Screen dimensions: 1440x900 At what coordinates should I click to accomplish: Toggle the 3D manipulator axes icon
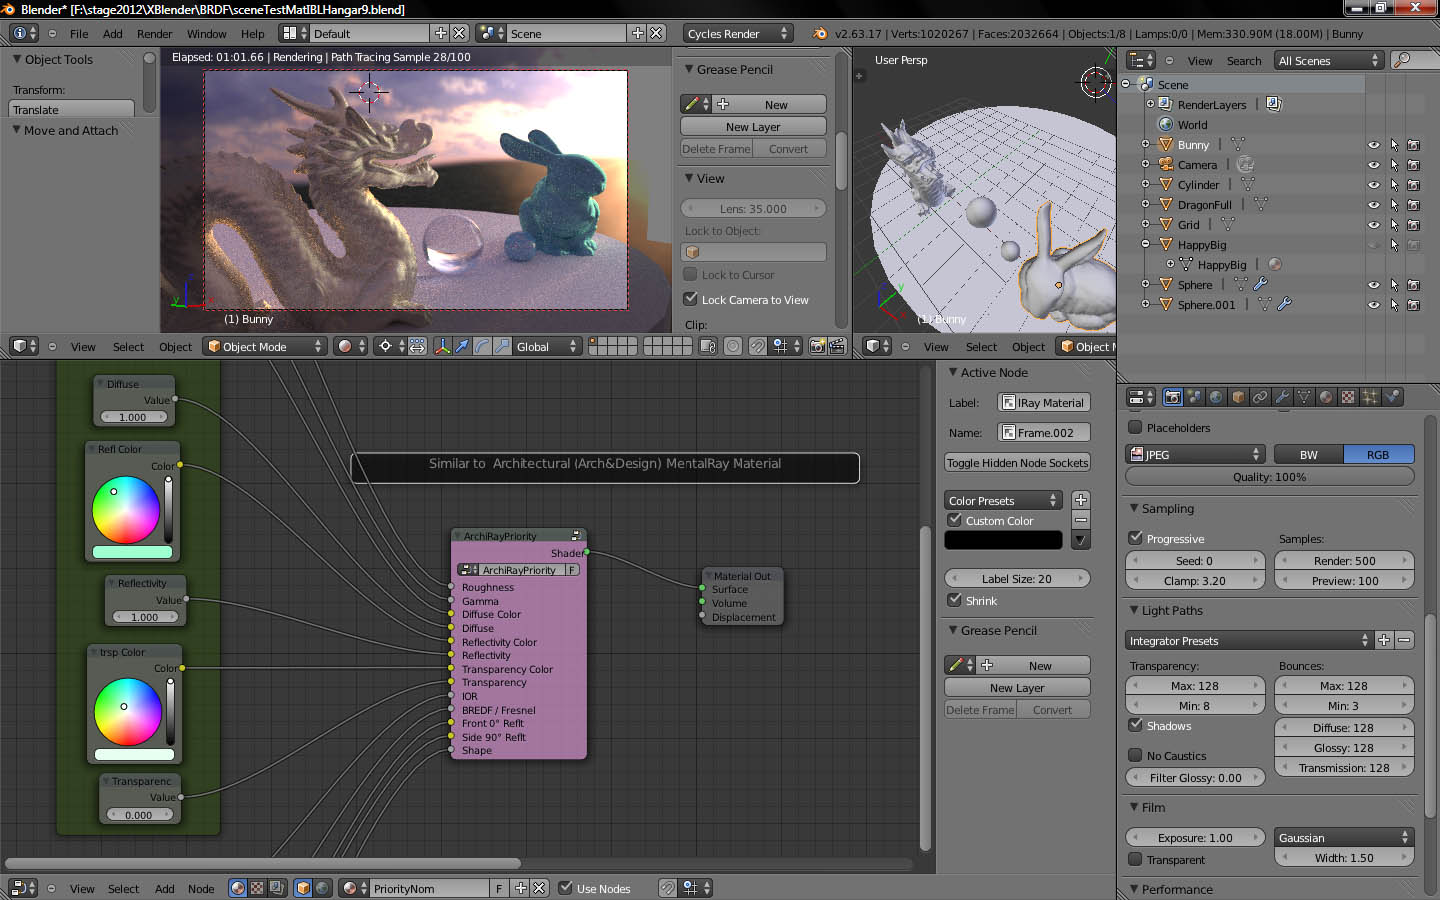[443, 346]
